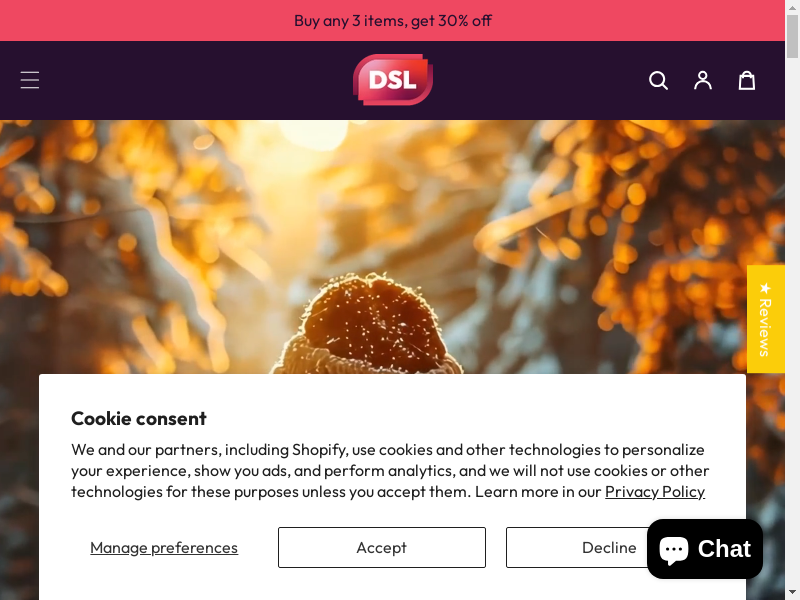Click the scrollbar down arrow
This screenshot has height=600, width=800.
click(x=792, y=593)
